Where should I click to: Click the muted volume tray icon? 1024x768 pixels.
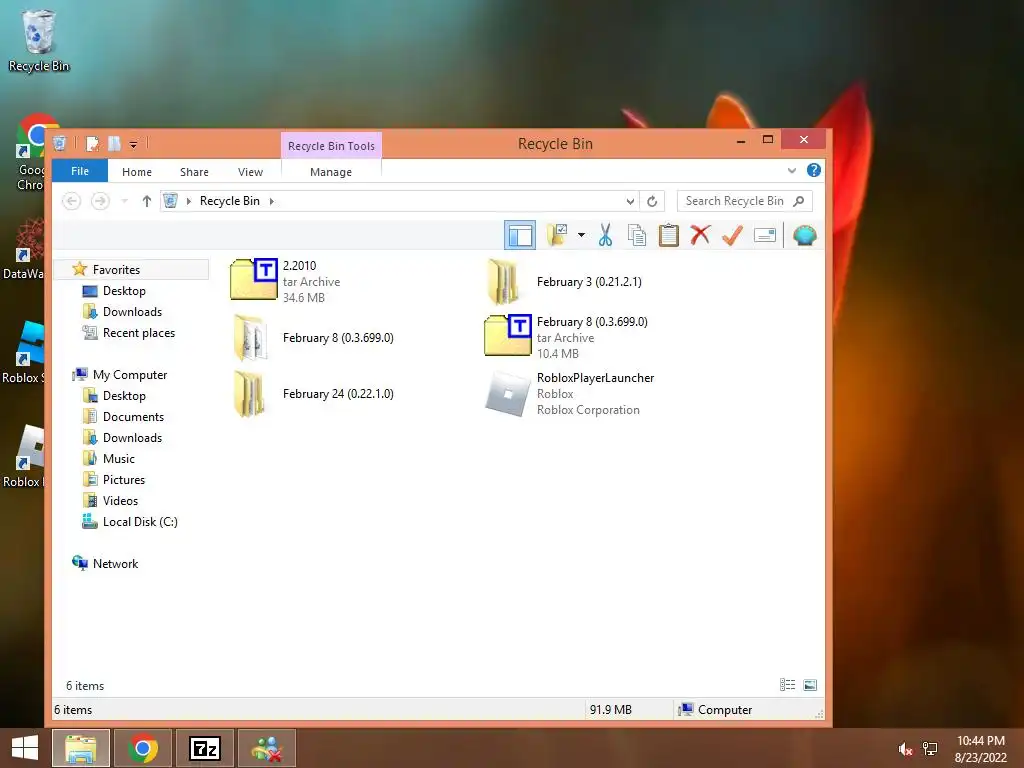point(904,749)
